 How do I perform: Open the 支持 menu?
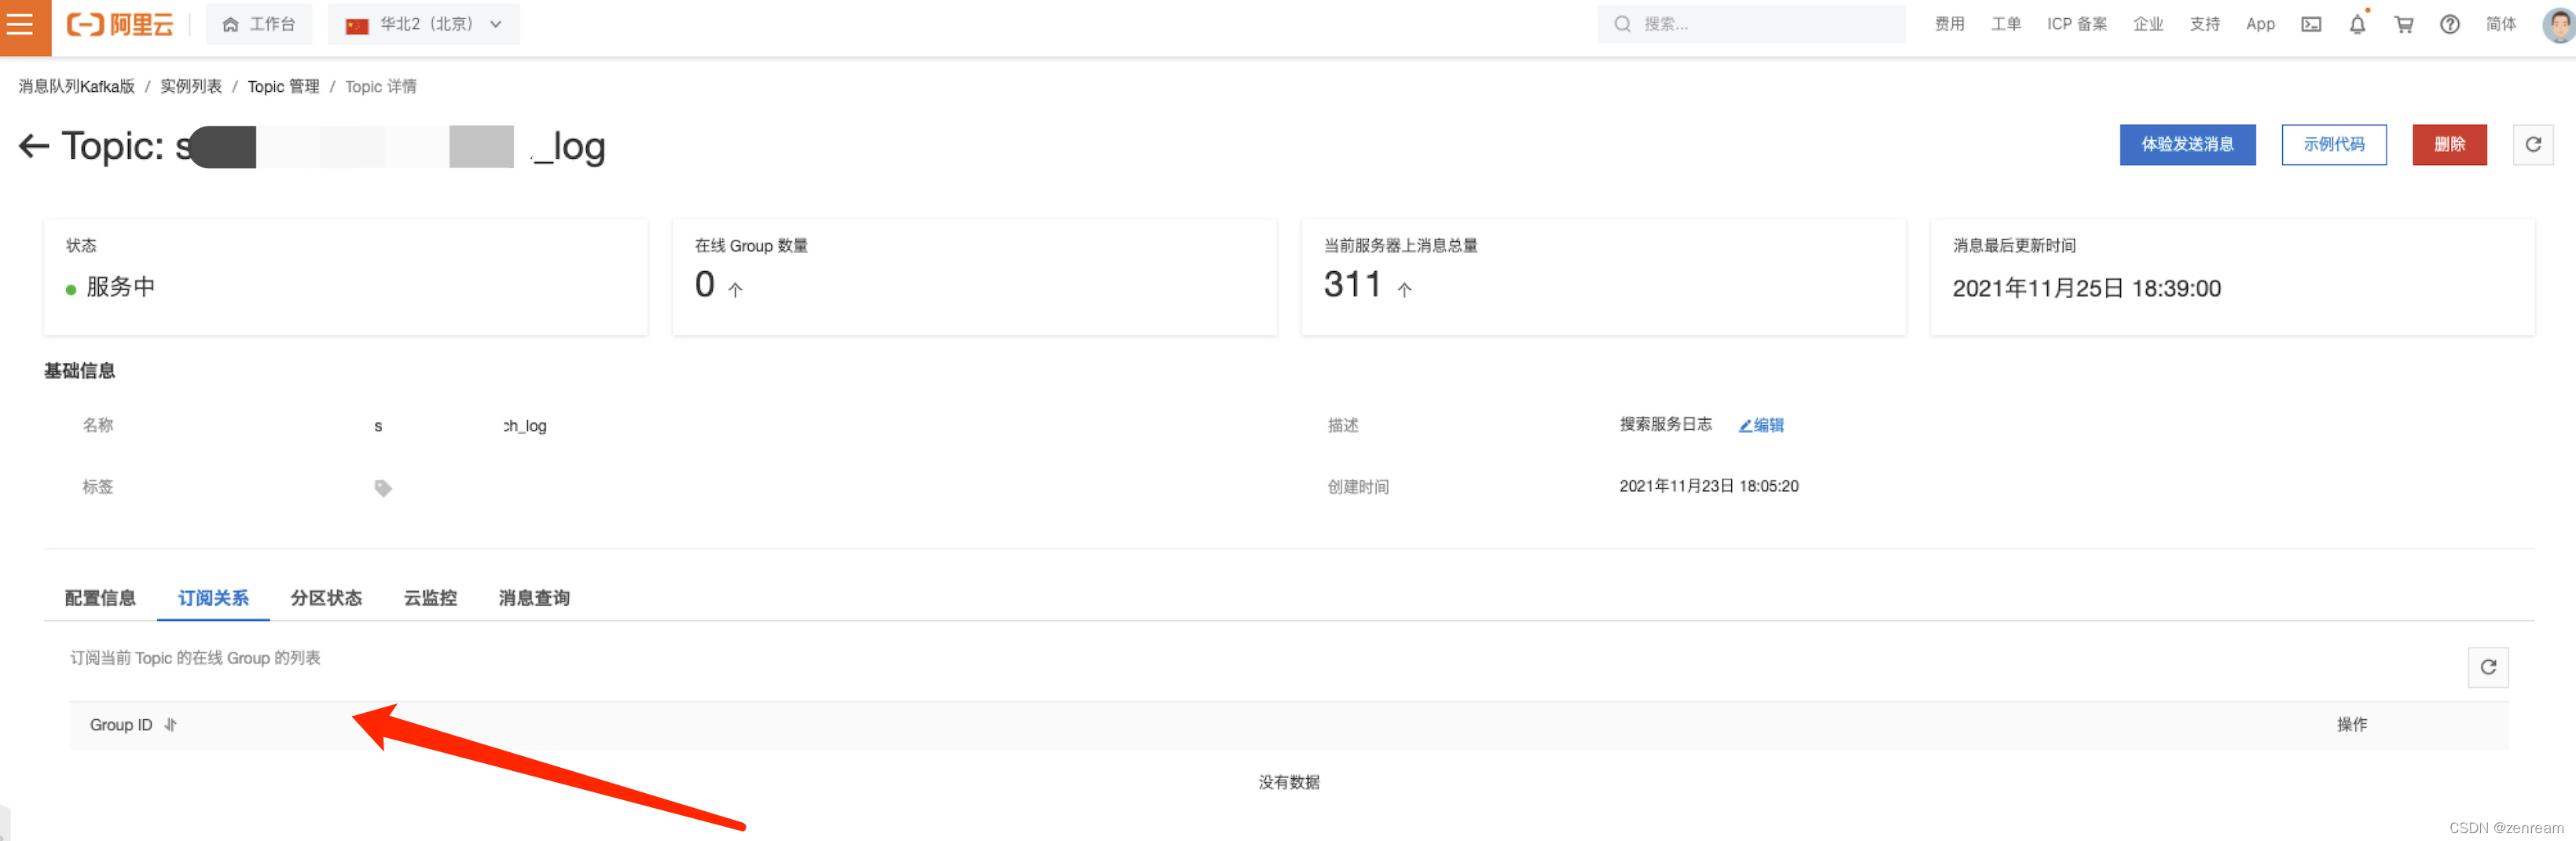(2205, 25)
